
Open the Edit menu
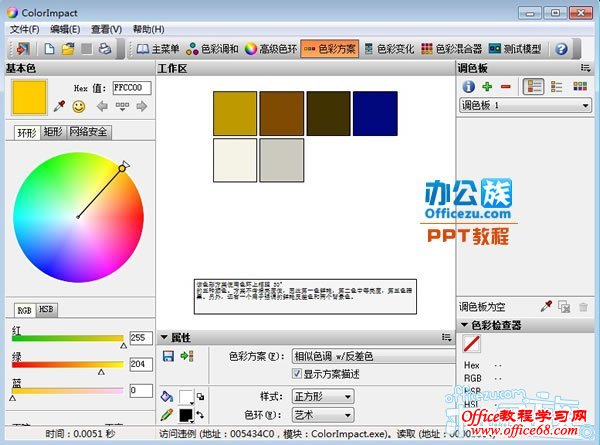pyautogui.click(x=65, y=29)
